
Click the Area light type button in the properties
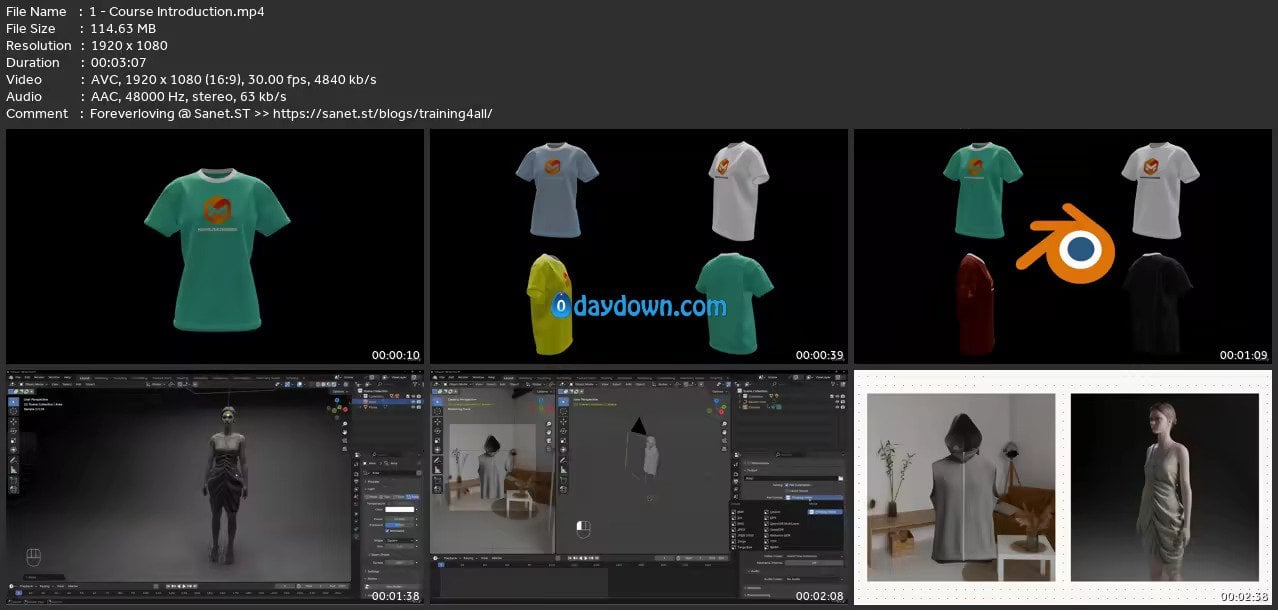pyautogui.click(x=410, y=496)
